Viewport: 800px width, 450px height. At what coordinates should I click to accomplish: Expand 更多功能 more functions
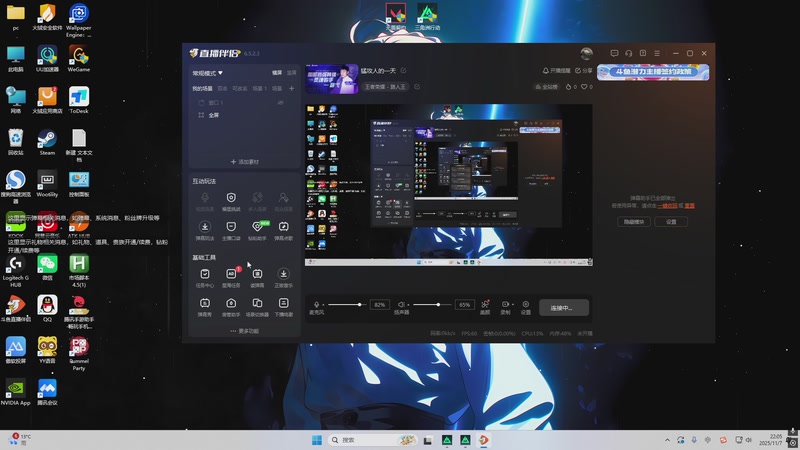[x=244, y=331]
